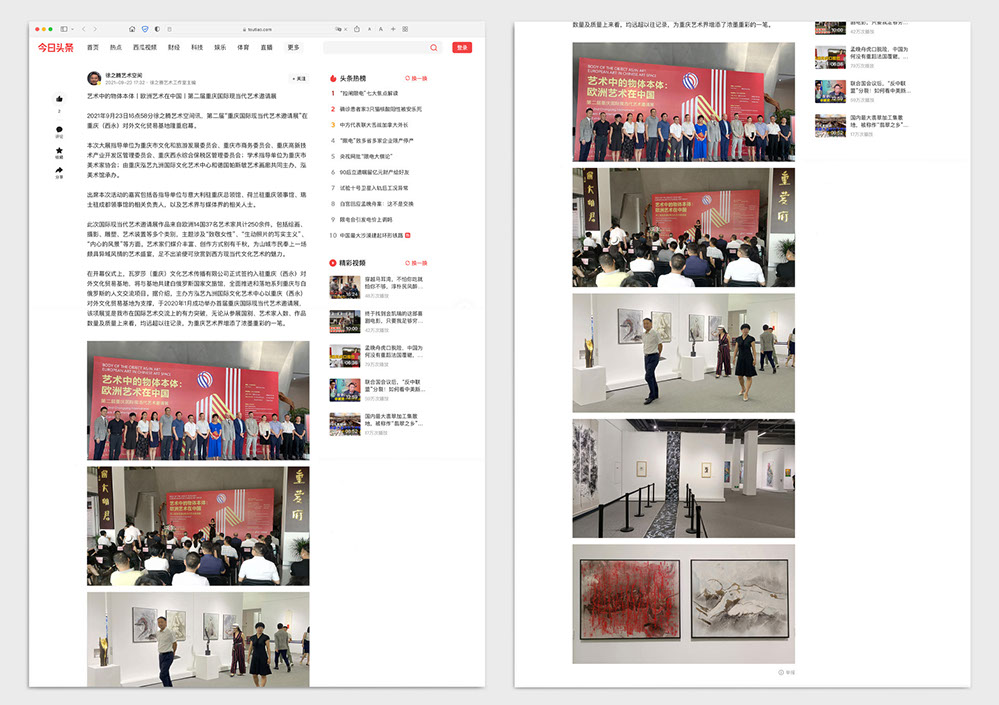This screenshot has width=999, height=705.
Task: Play 联合国会议后 video thumbnail in right page
Action: click(830, 92)
